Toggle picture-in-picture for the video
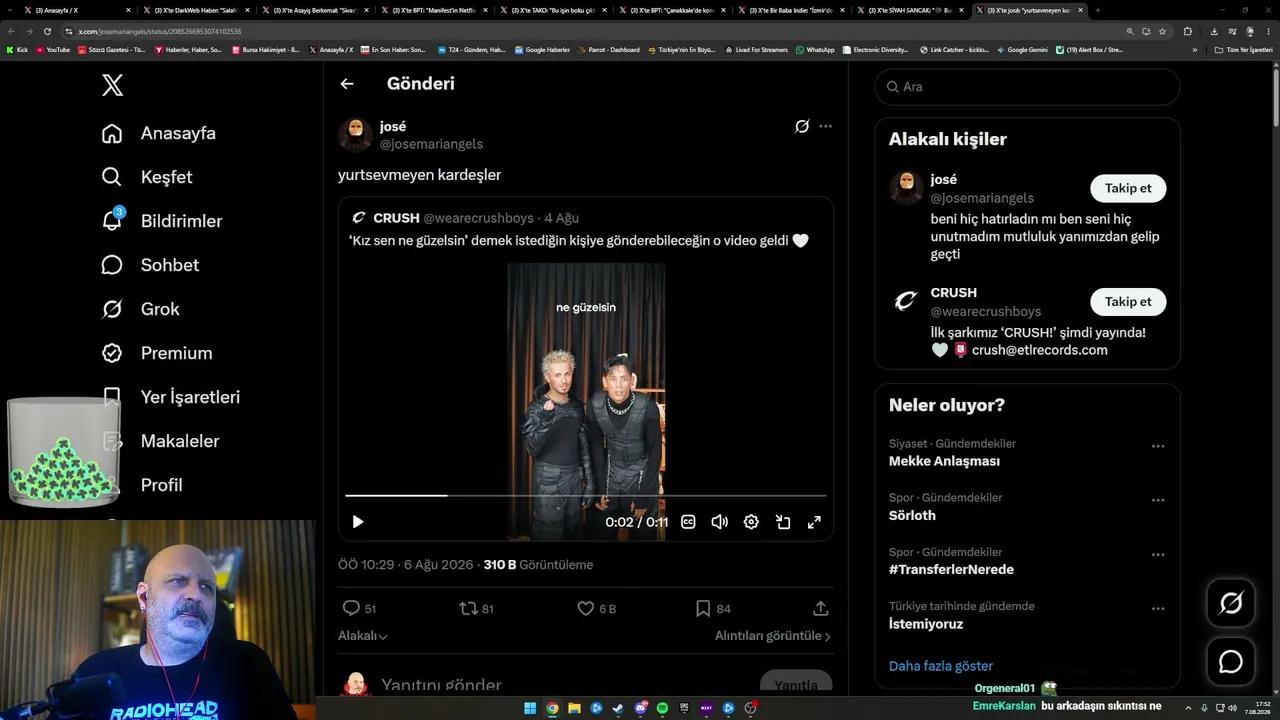Screen dimensions: 1280x720 click(x=783, y=522)
